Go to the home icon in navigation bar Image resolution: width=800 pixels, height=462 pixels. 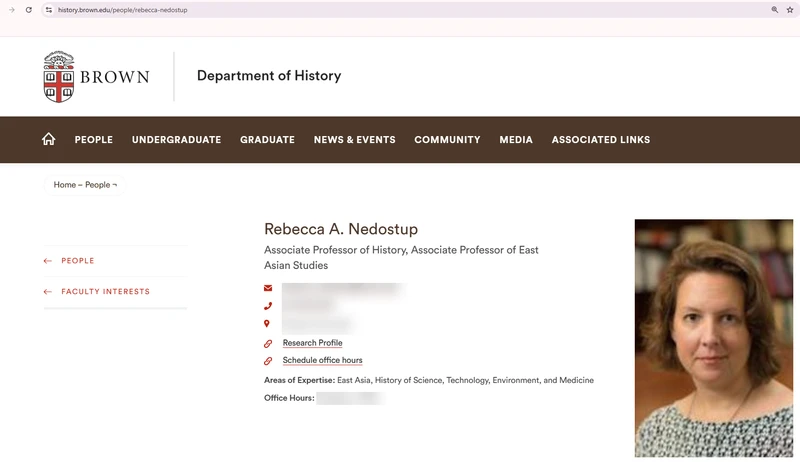tap(48, 139)
